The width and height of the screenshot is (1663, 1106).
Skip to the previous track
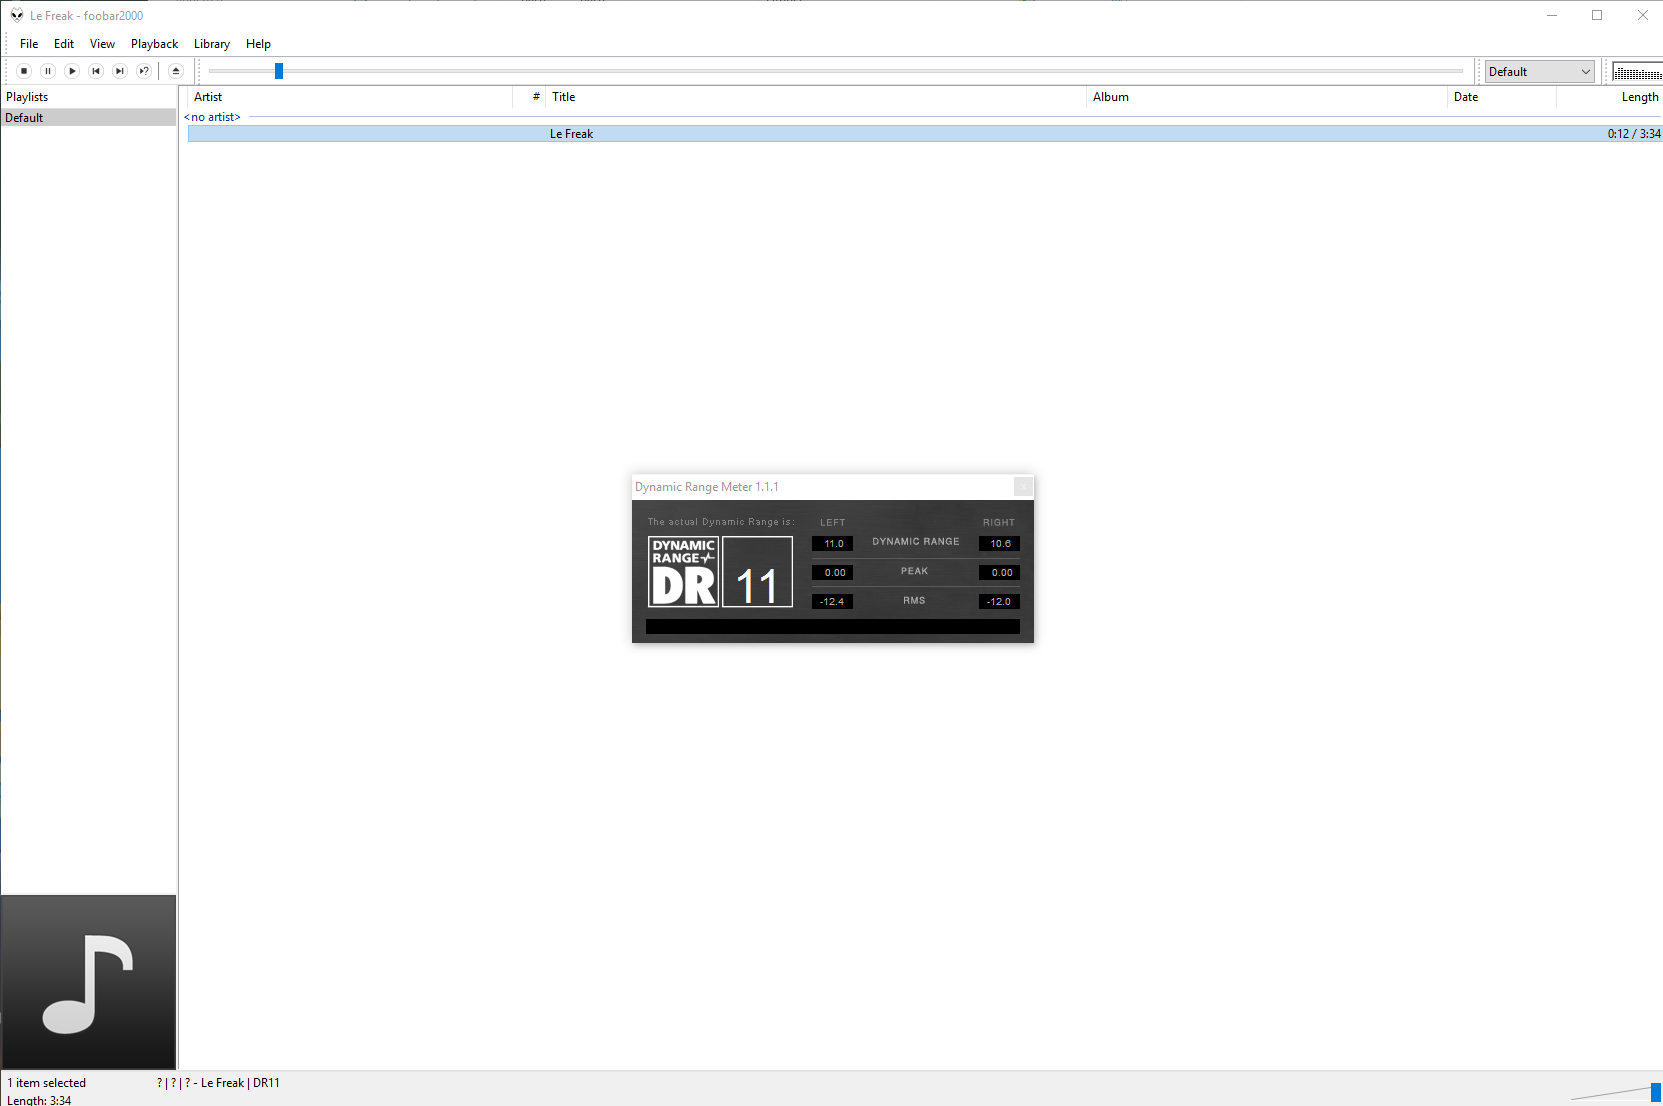(x=96, y=71)
